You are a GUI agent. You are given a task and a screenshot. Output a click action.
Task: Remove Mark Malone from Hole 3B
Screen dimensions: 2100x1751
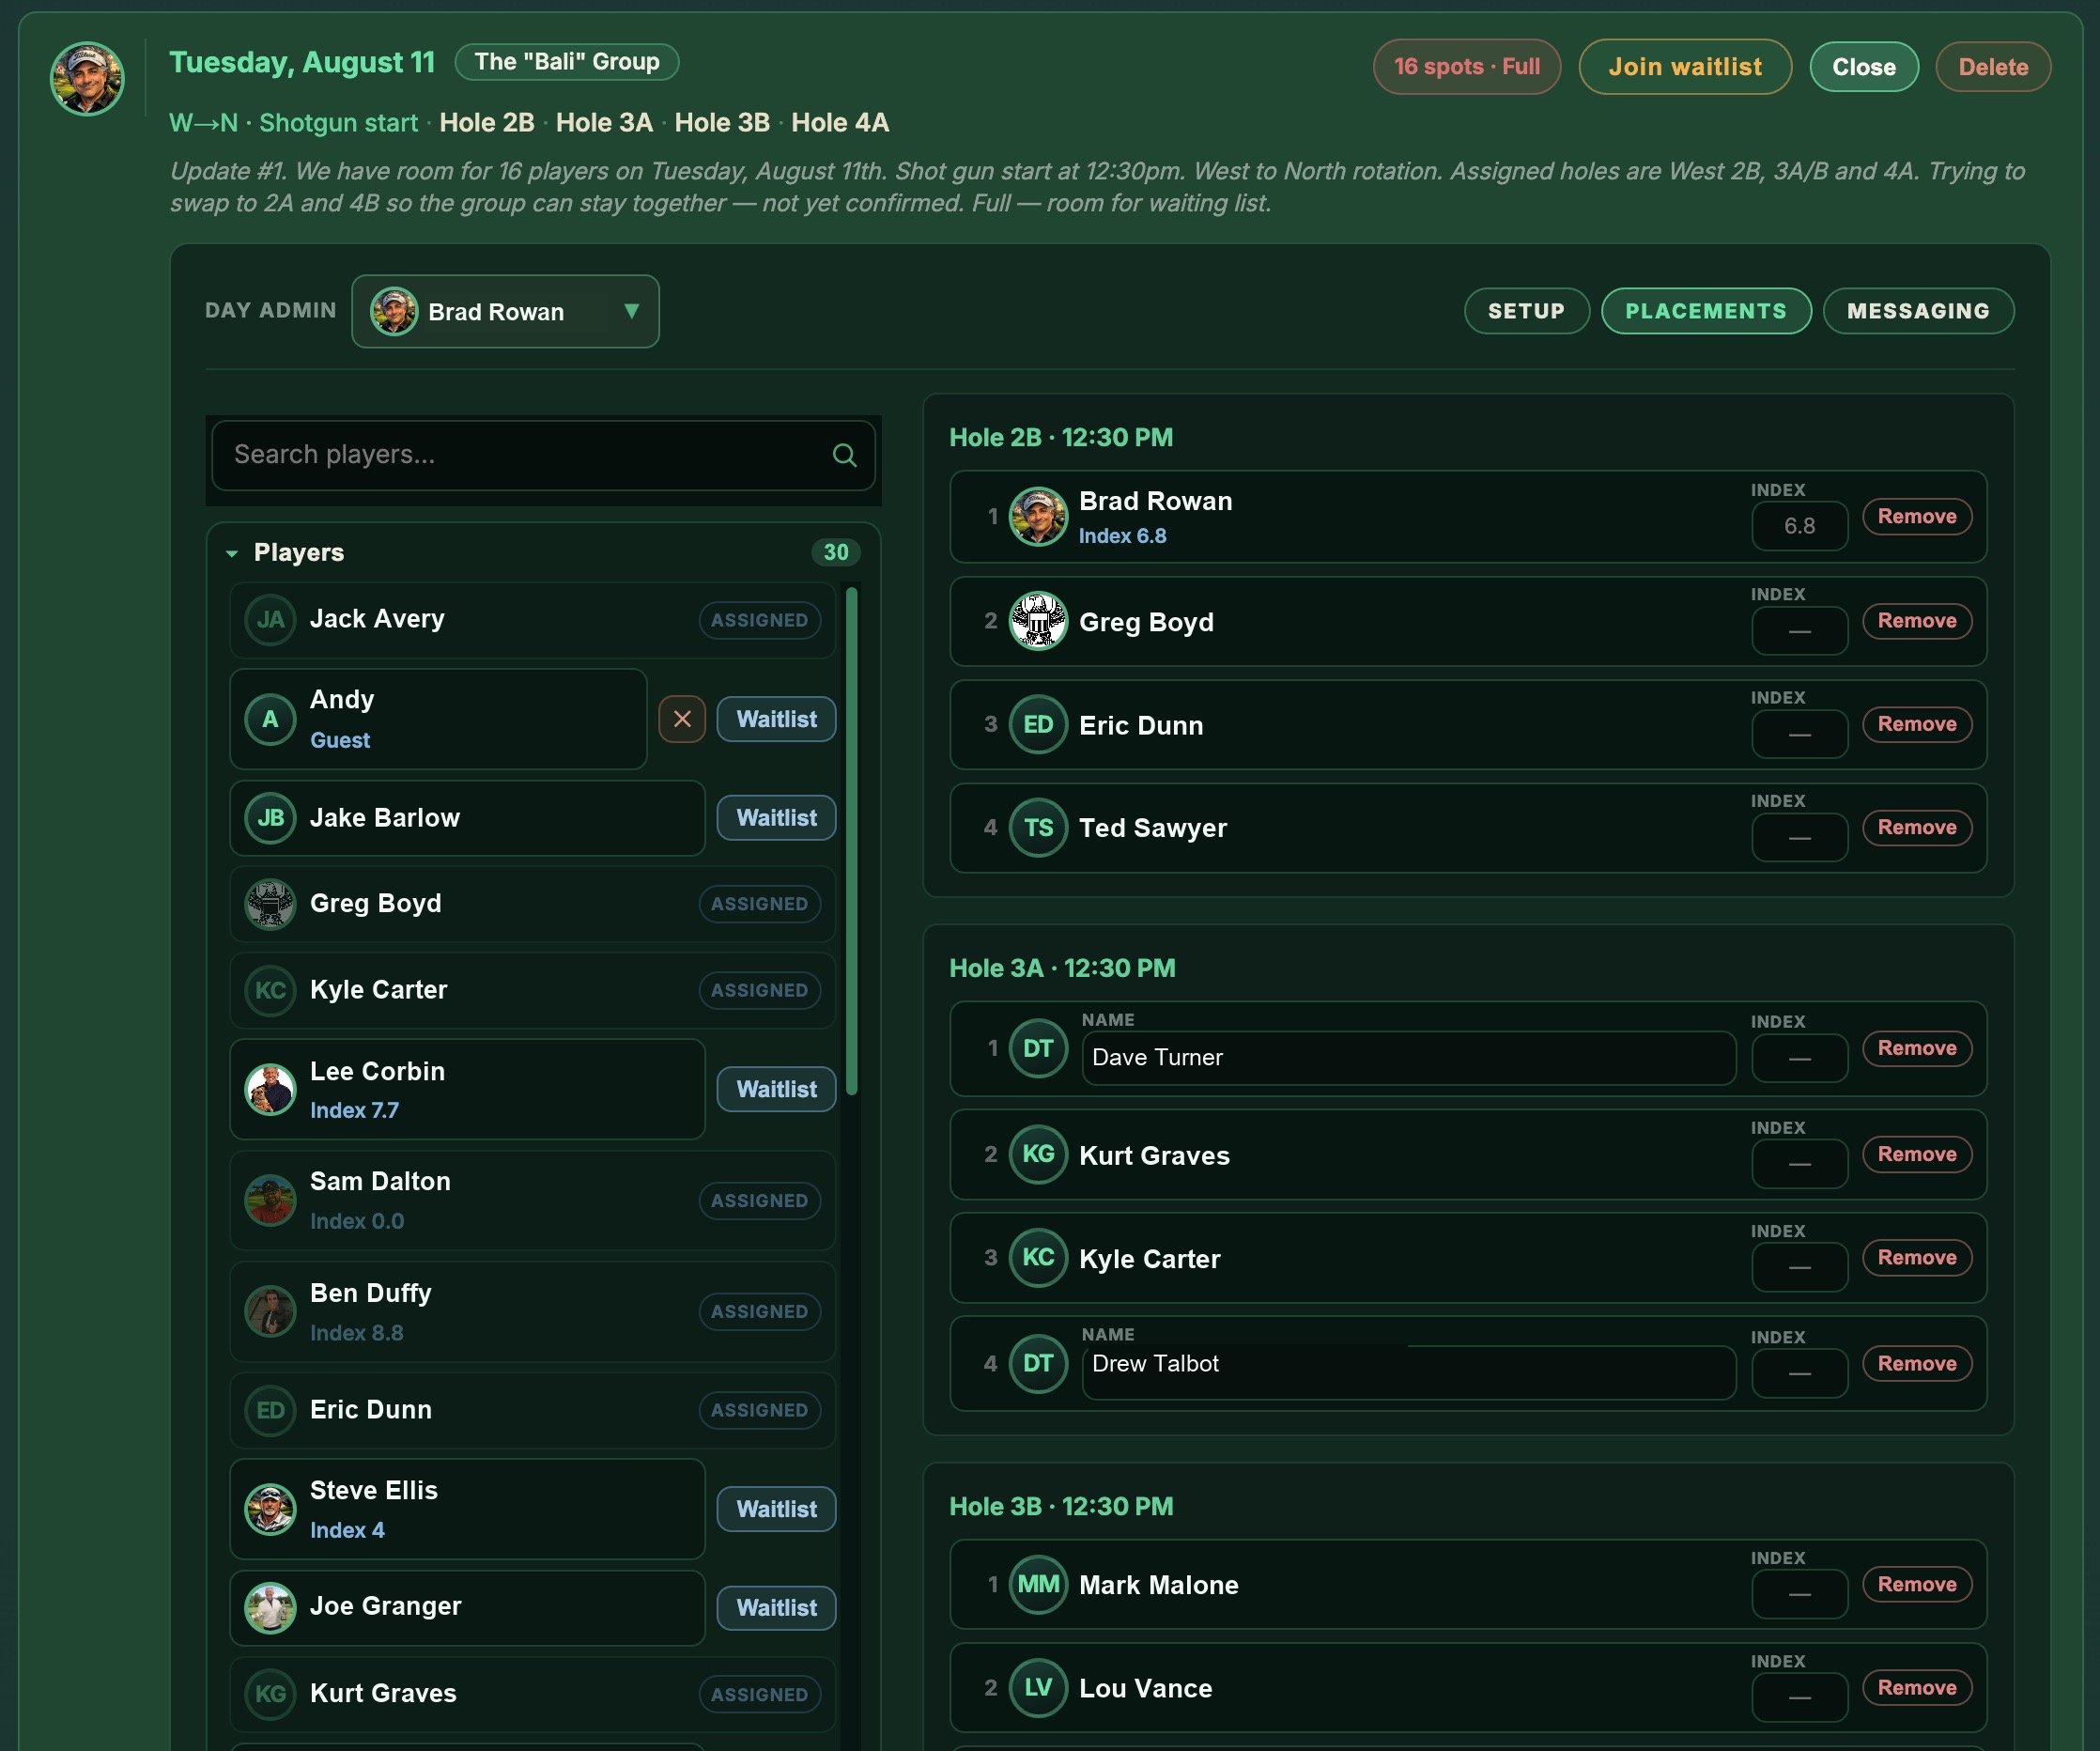pos(1917,1584)
